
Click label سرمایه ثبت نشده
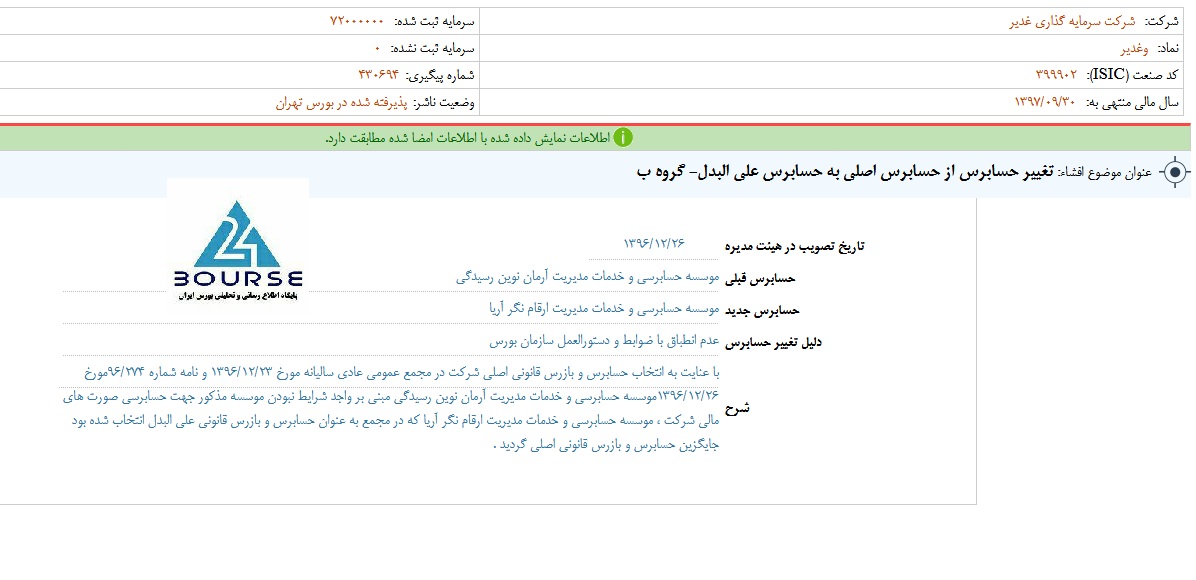[x=432, y=48]
